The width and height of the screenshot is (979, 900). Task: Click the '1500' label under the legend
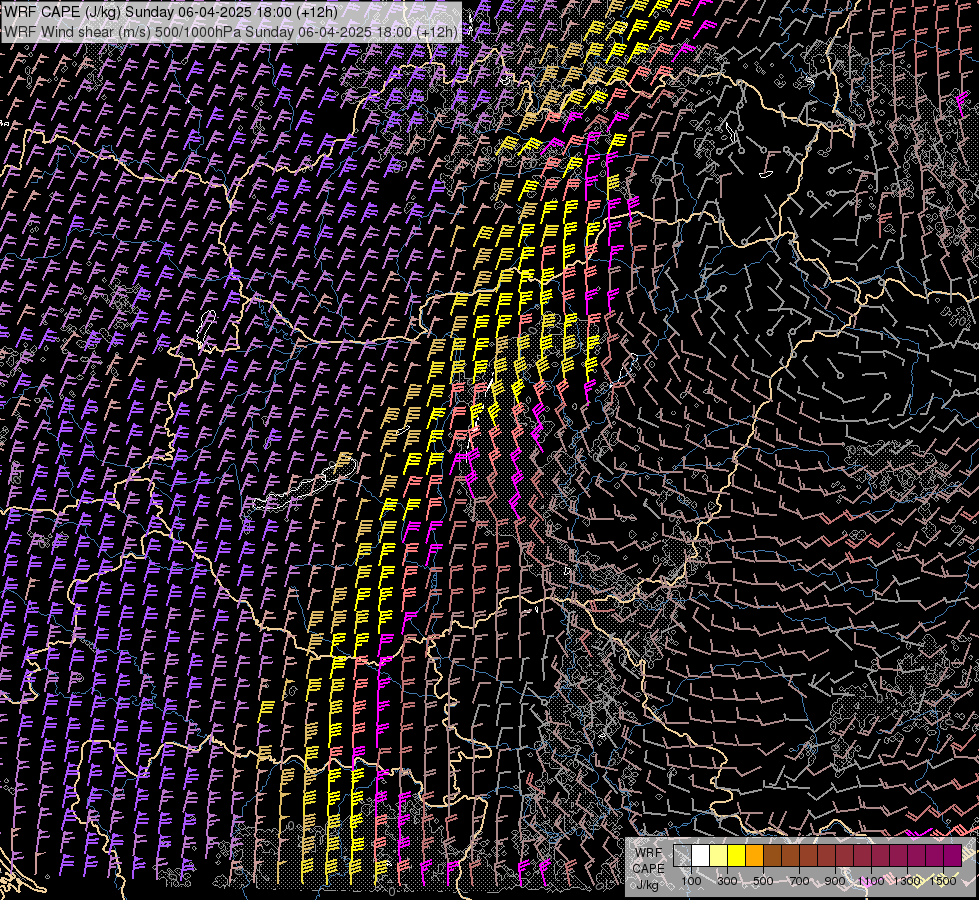coord(943,881)
